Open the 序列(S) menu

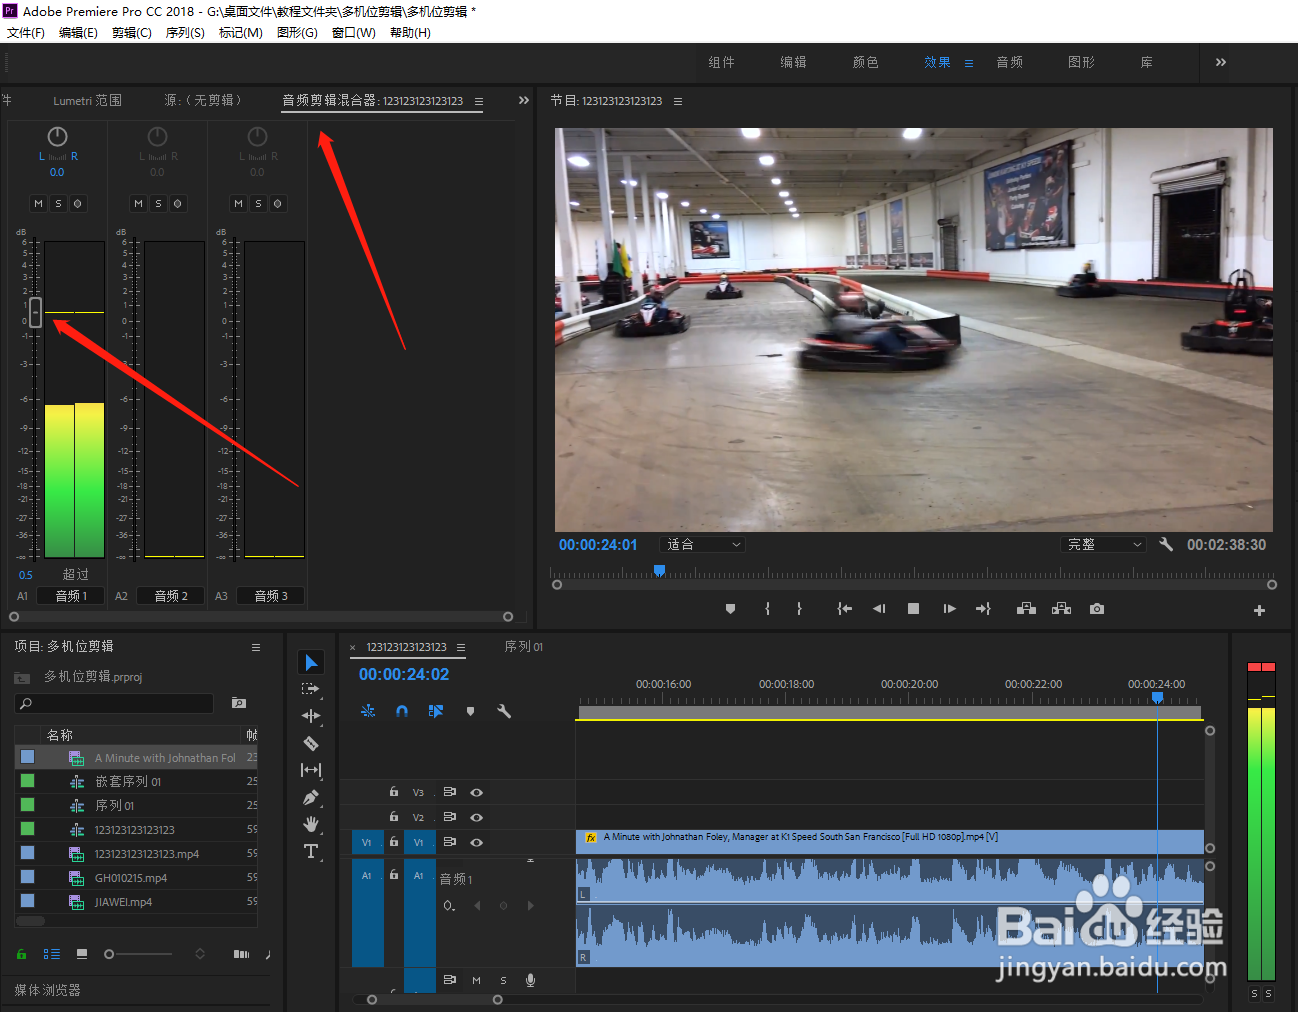point(185,33)
